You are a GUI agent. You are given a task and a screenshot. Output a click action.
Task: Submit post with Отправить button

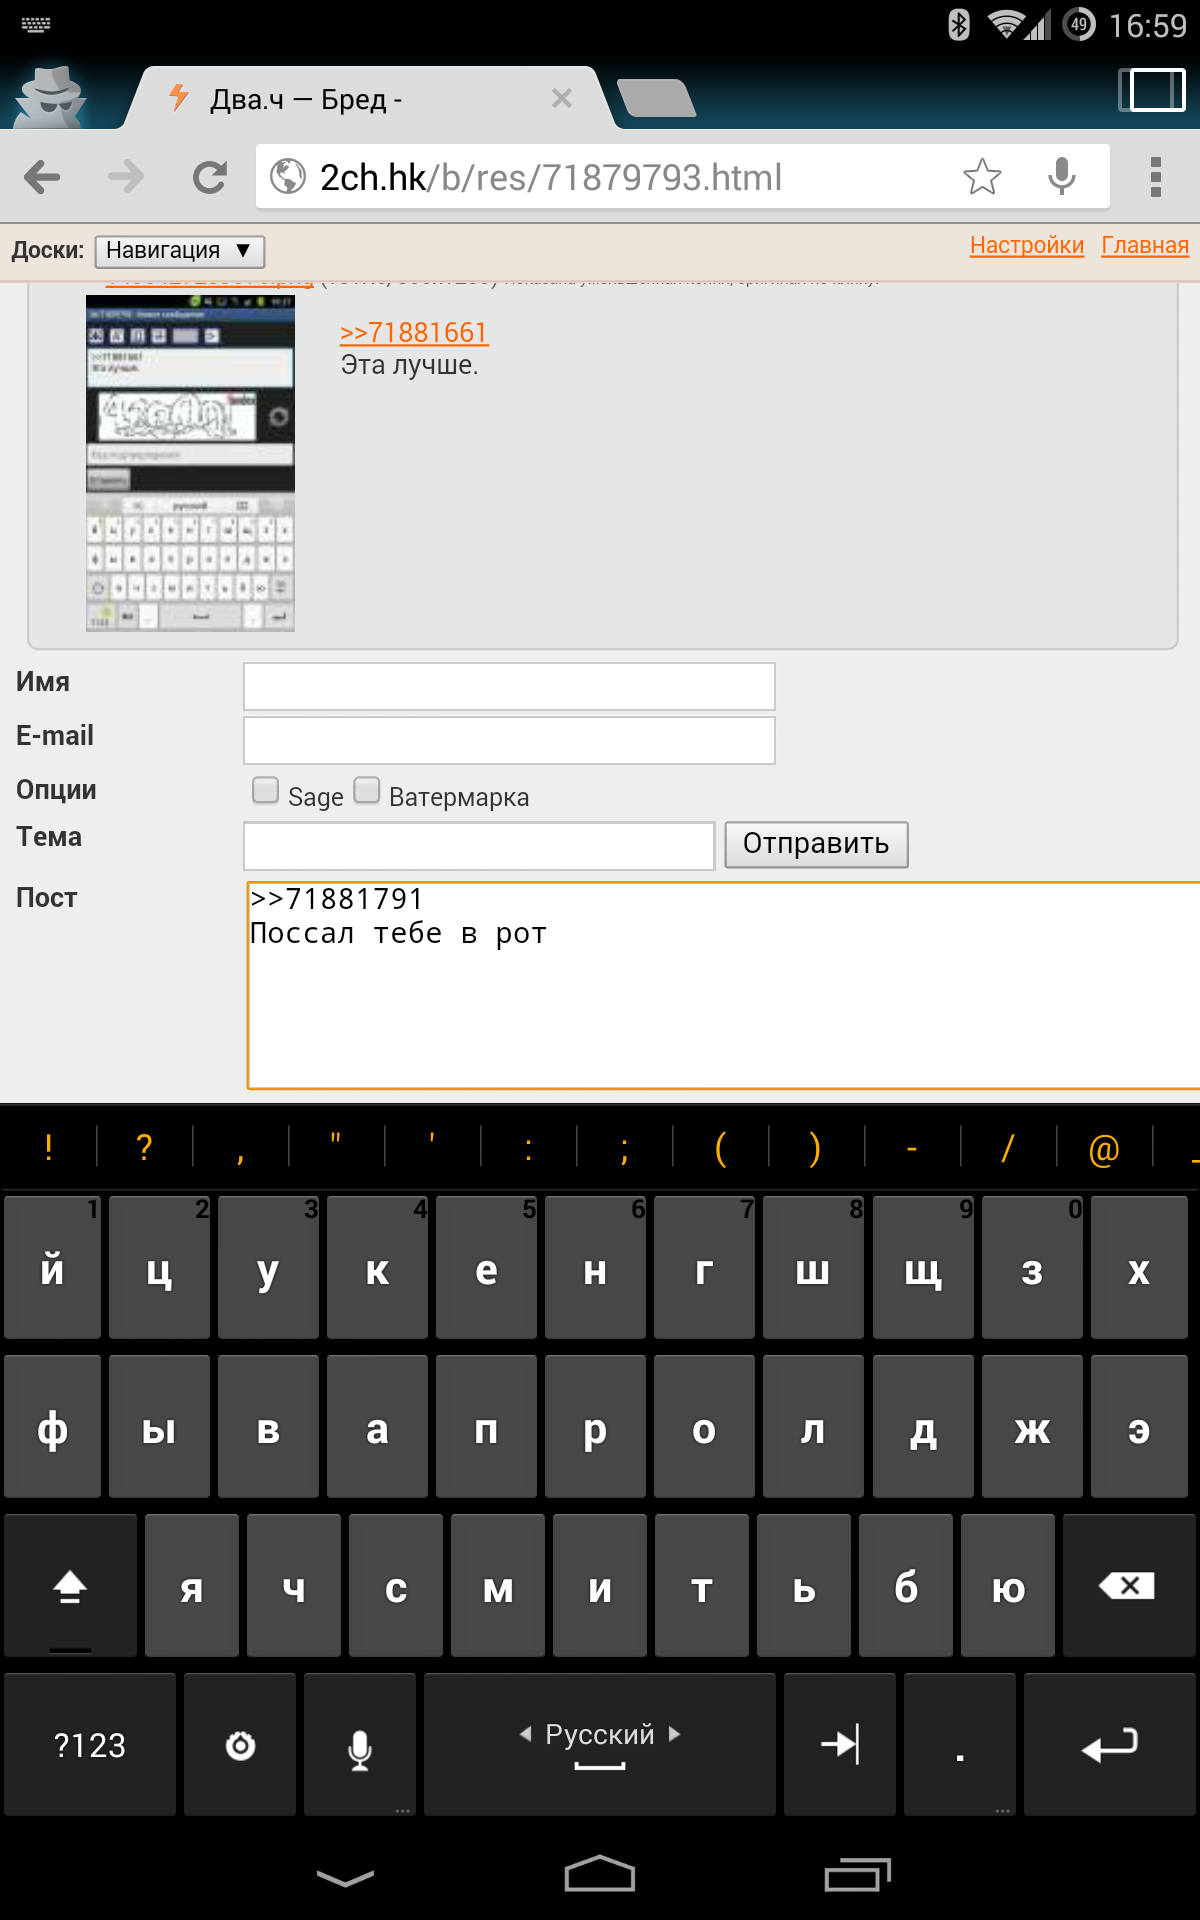click(x=816, y=844)
